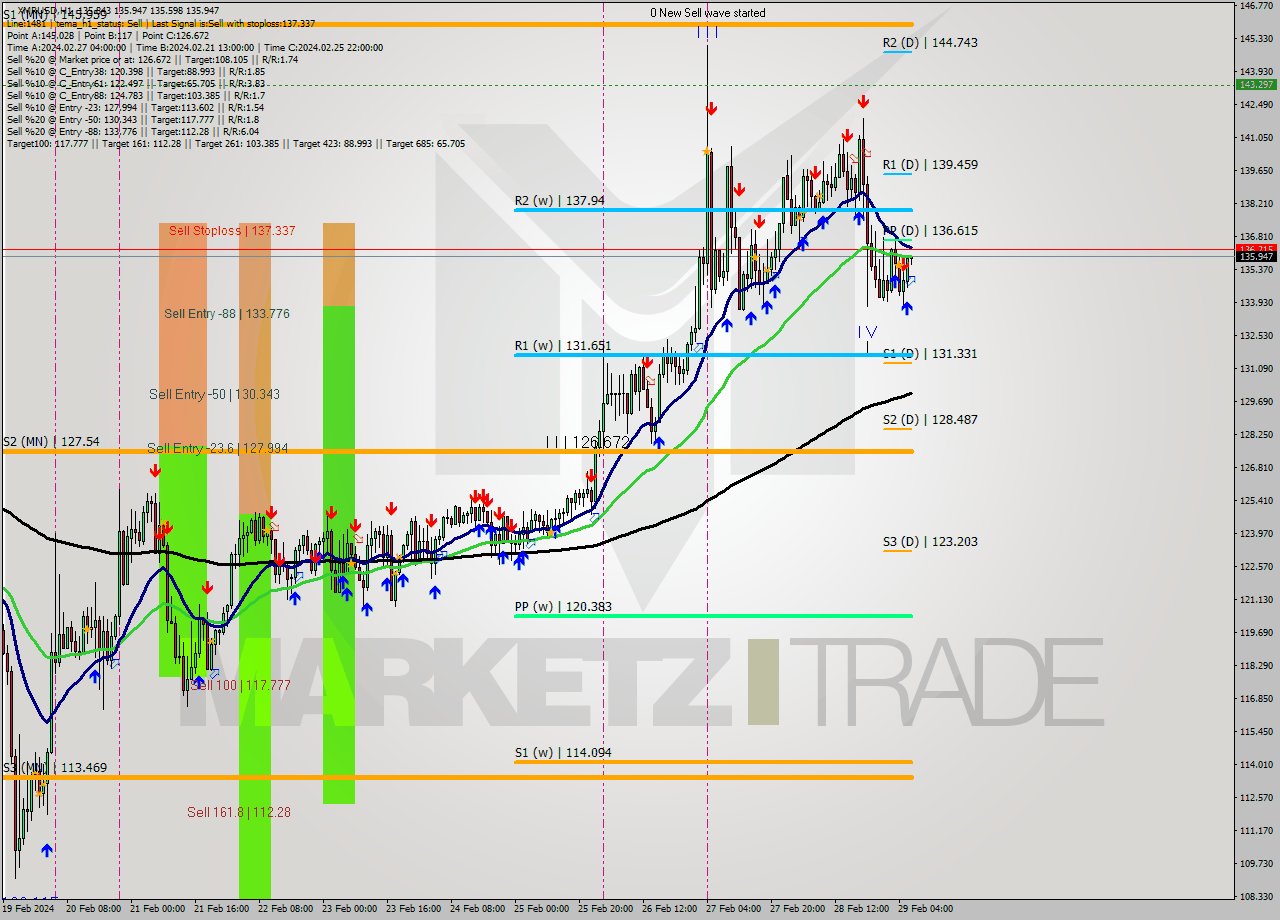1280x920 pixels.
Task: Select the 'S1 (w) | 114.094' weekly label
Action: tap(563, 753)
